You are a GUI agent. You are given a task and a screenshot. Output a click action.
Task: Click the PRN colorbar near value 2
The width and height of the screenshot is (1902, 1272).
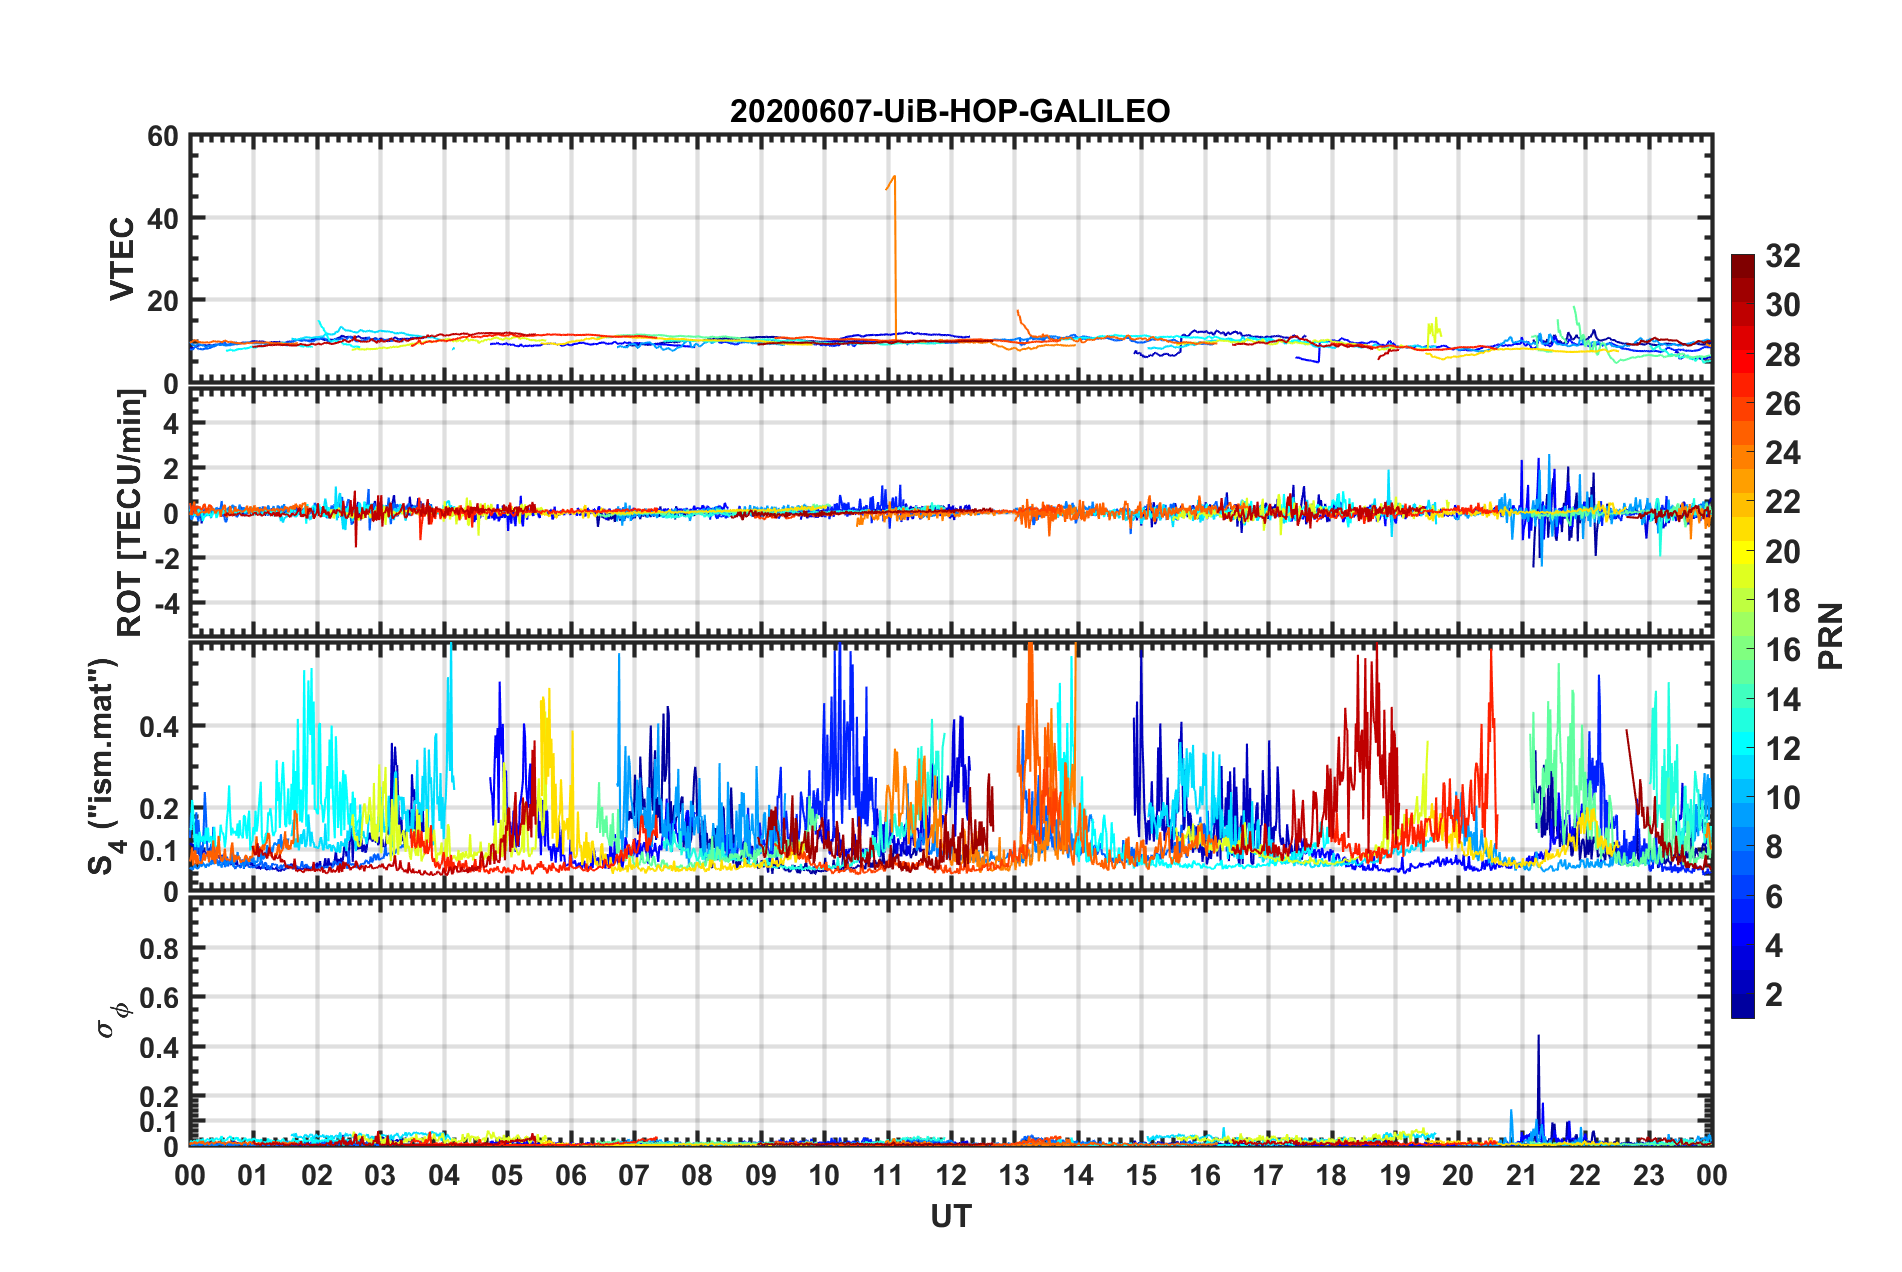[x=1742, y=995]
